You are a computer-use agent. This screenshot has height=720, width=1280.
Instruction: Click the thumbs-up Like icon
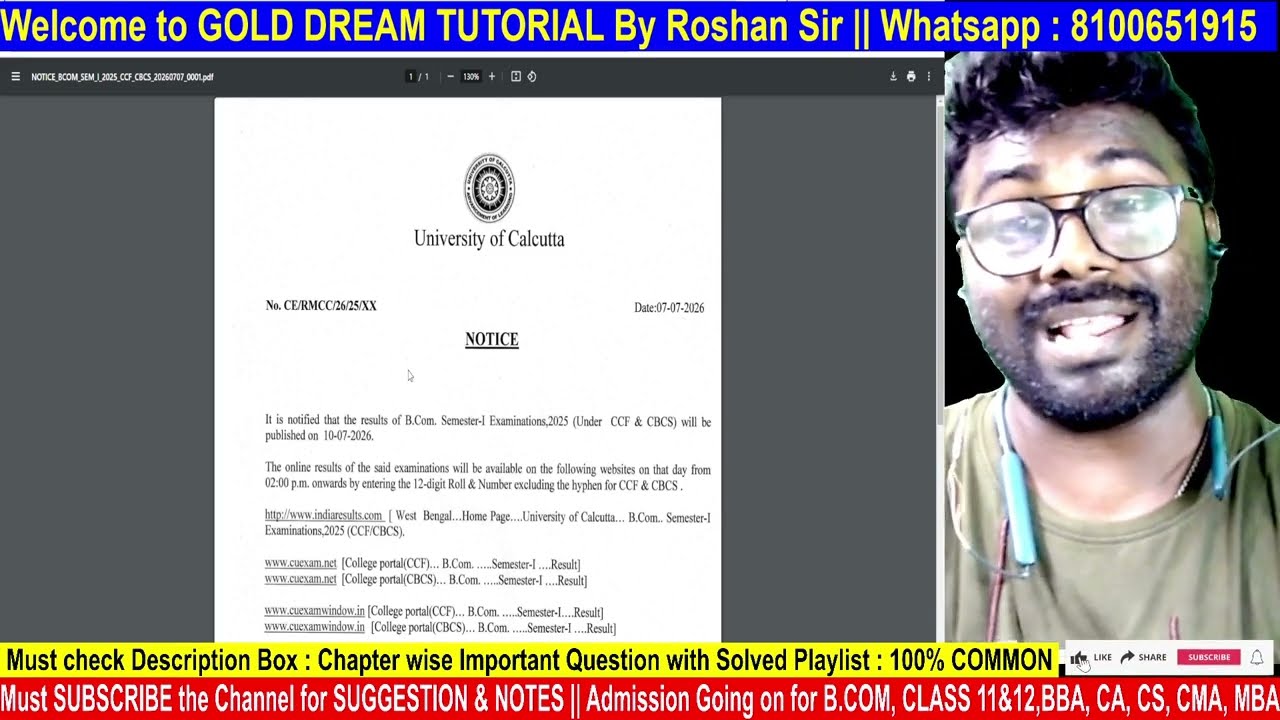(1079, 658)
